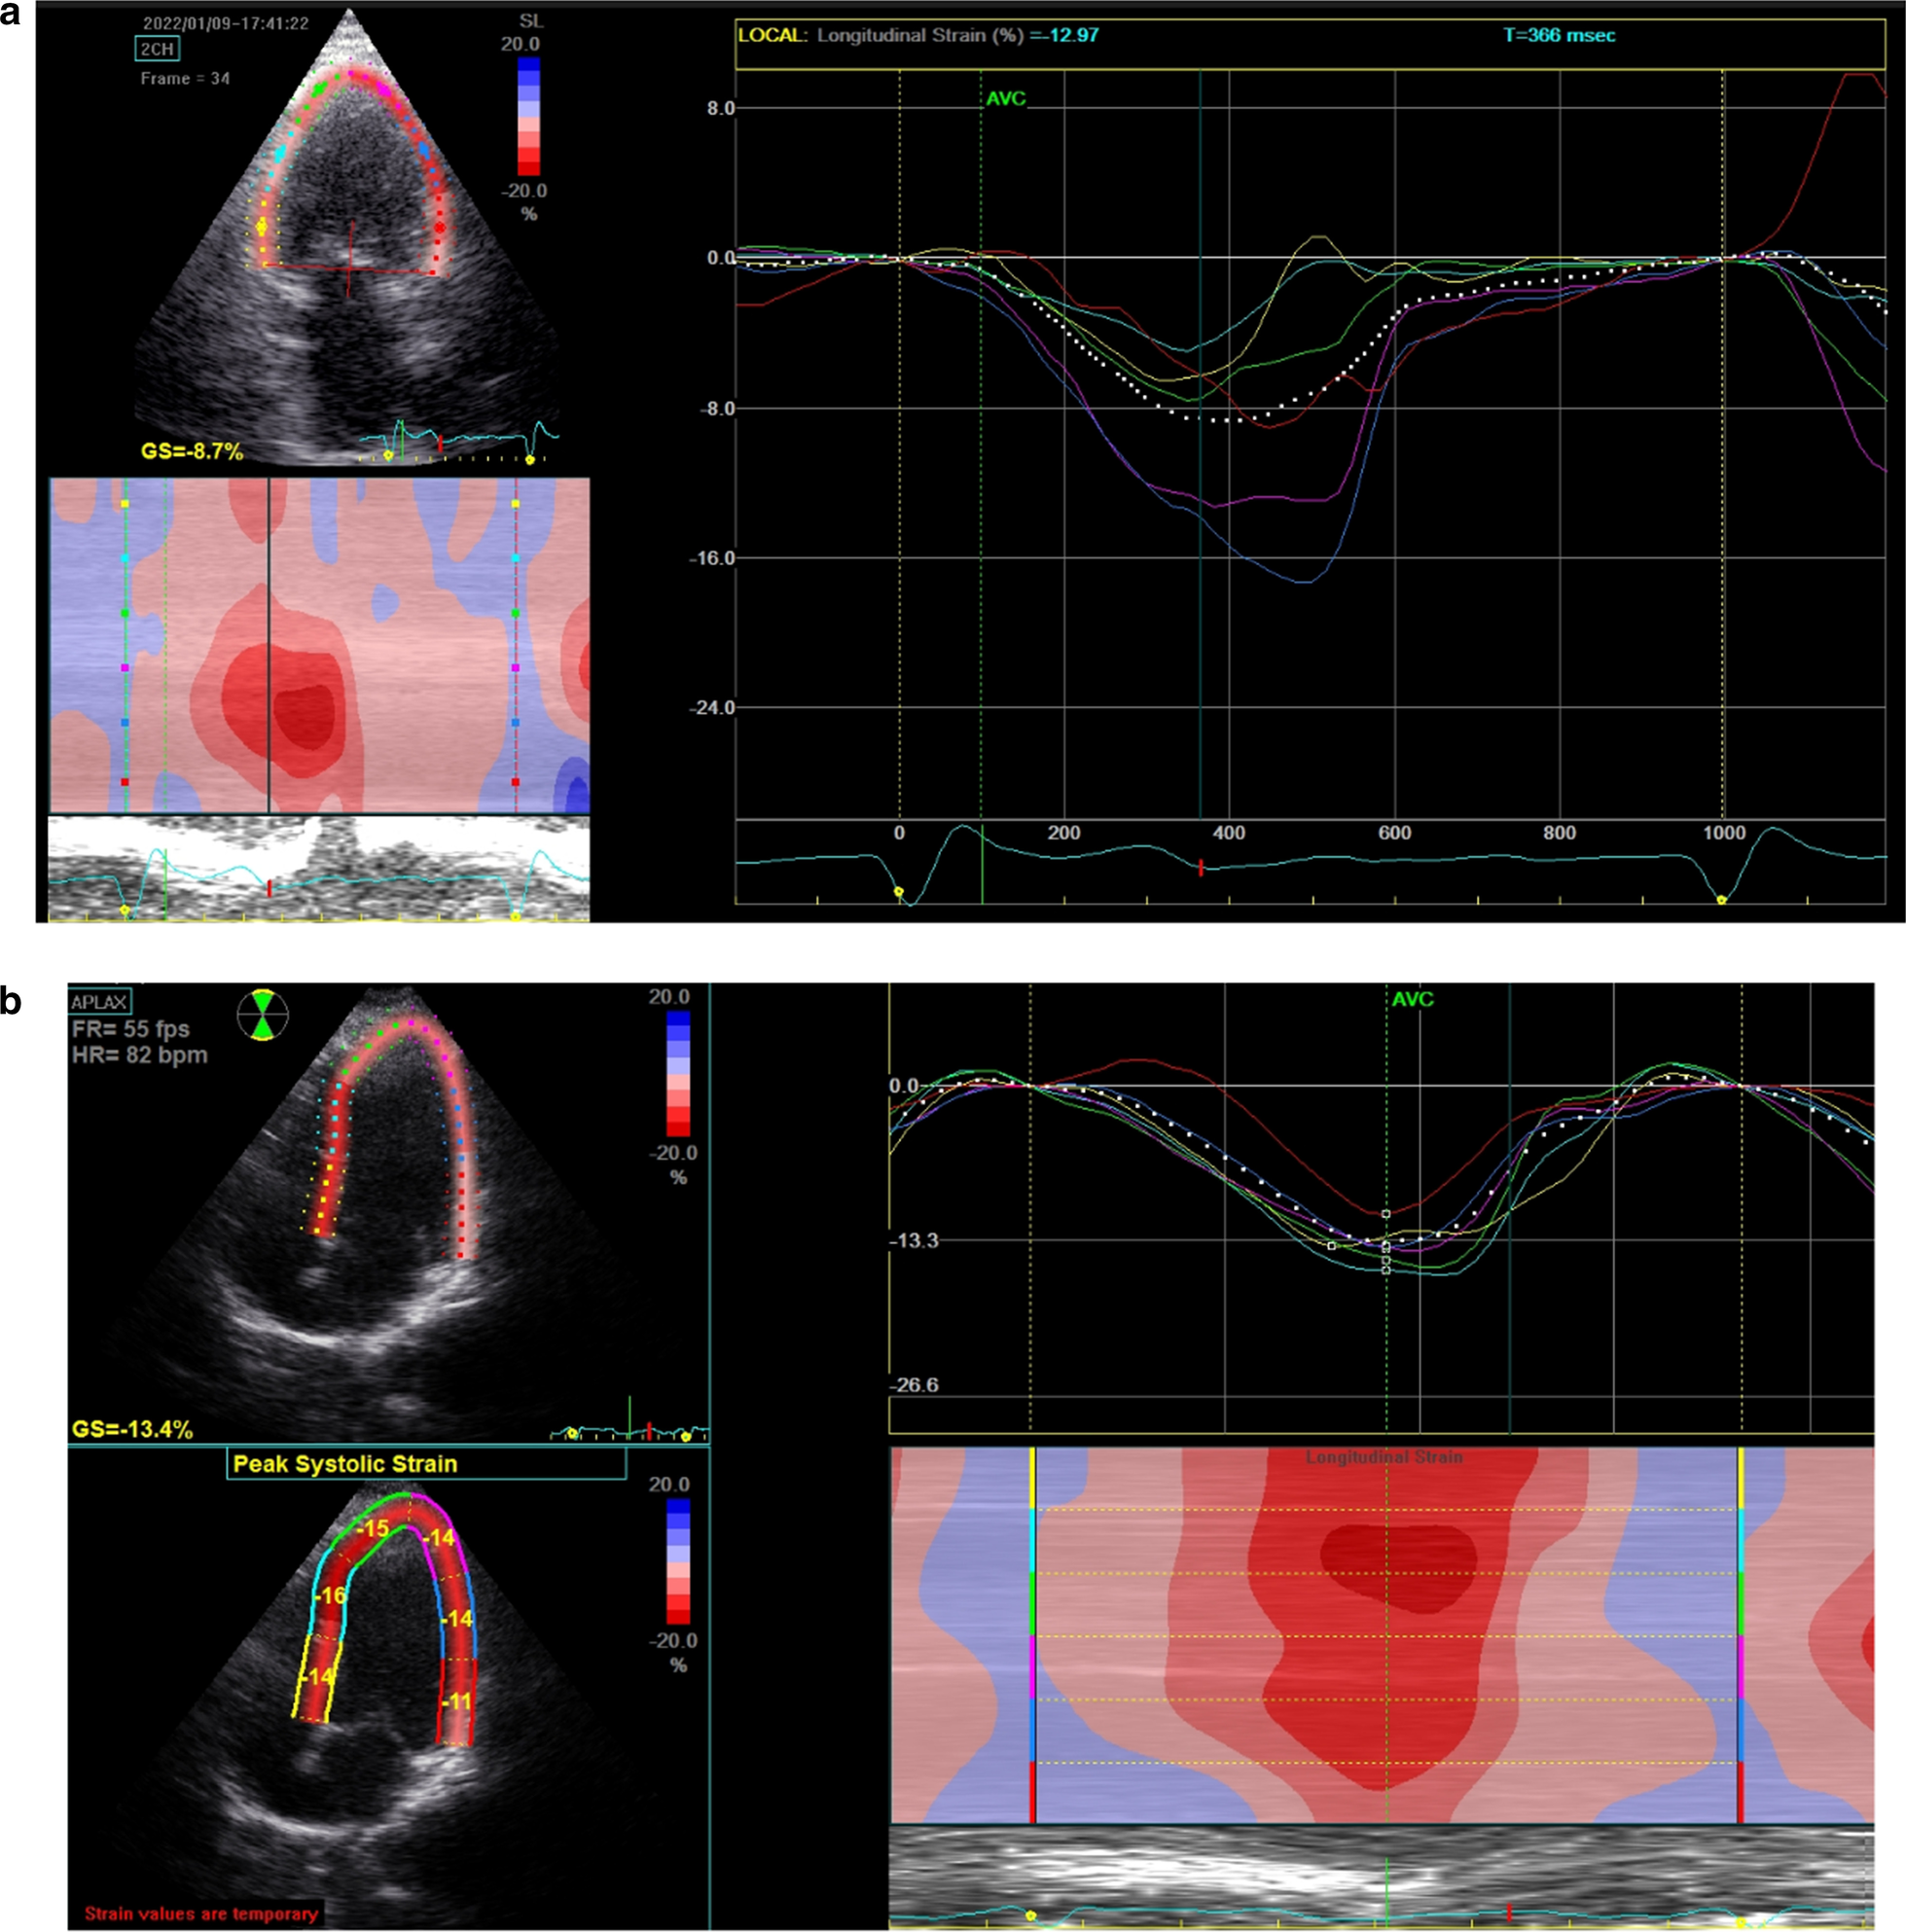Click the Longitudinal Strain title on panel b map
1906x1932 pixels.
pyautogui.click(x=1384, y=1458)
